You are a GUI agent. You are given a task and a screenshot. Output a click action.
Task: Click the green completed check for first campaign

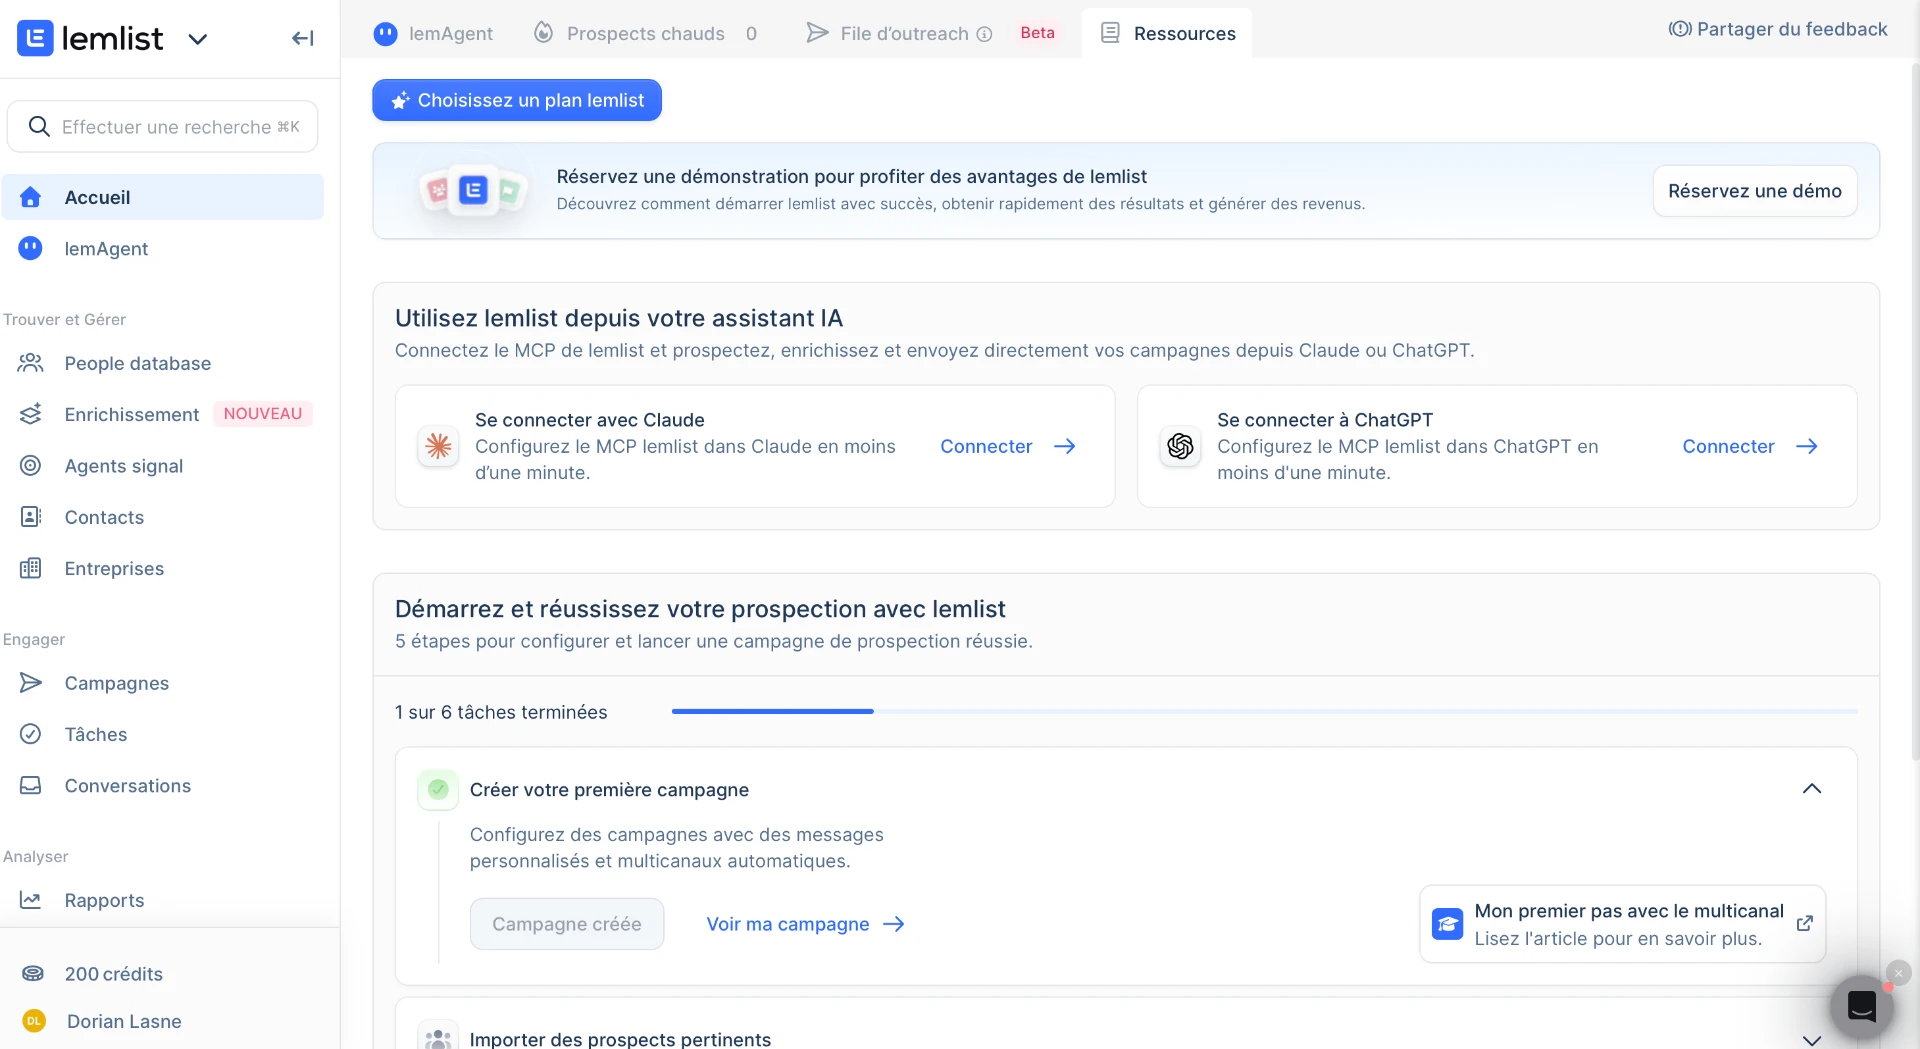point(438,789)
